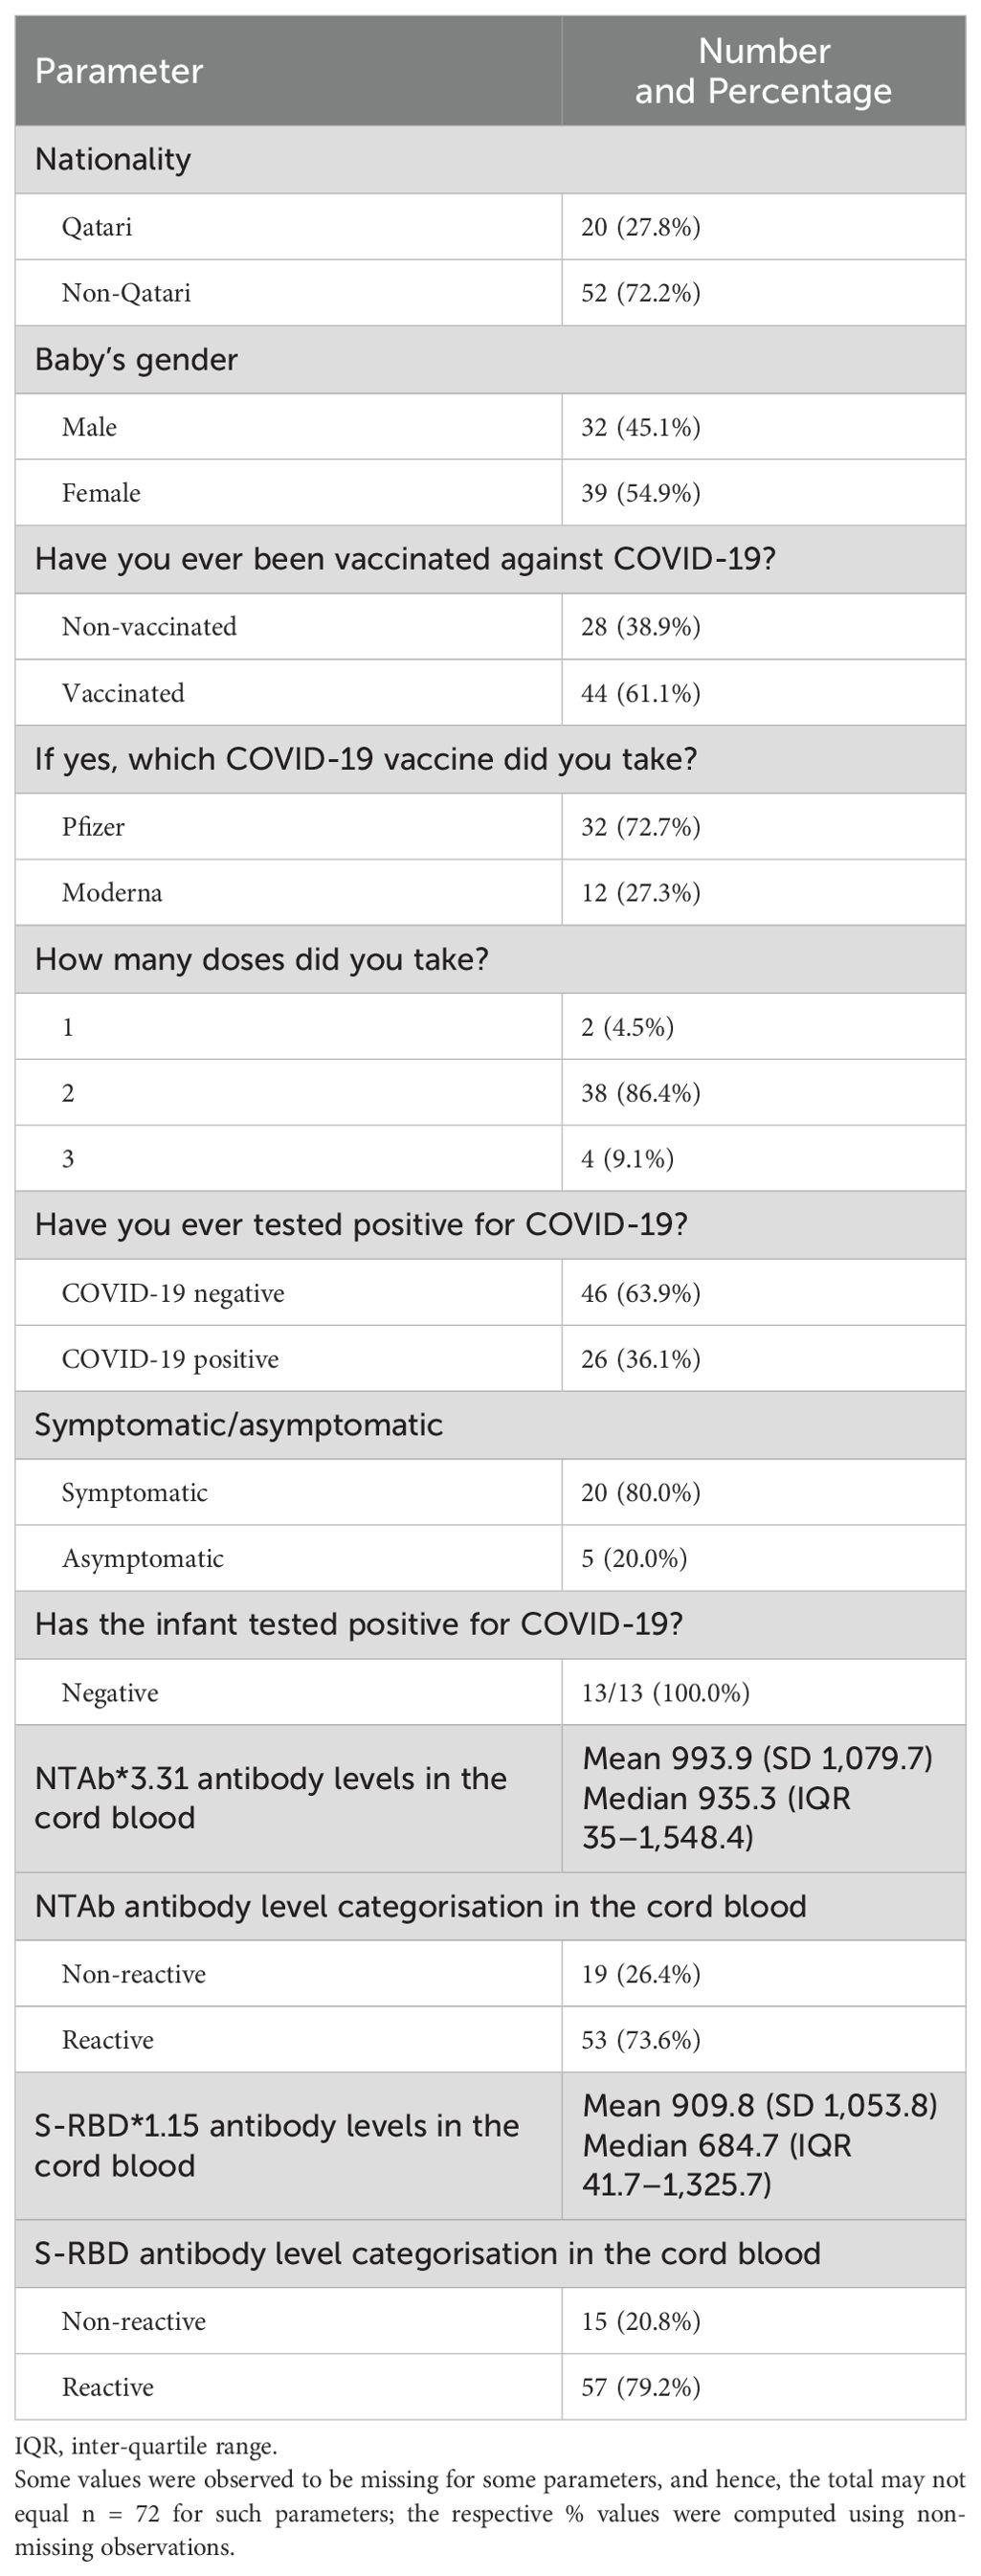Image resolution: width=981 pixels, height=2576 pixels.
Task: Select the Nationality section heading
Action: click(x=113, y=159)
